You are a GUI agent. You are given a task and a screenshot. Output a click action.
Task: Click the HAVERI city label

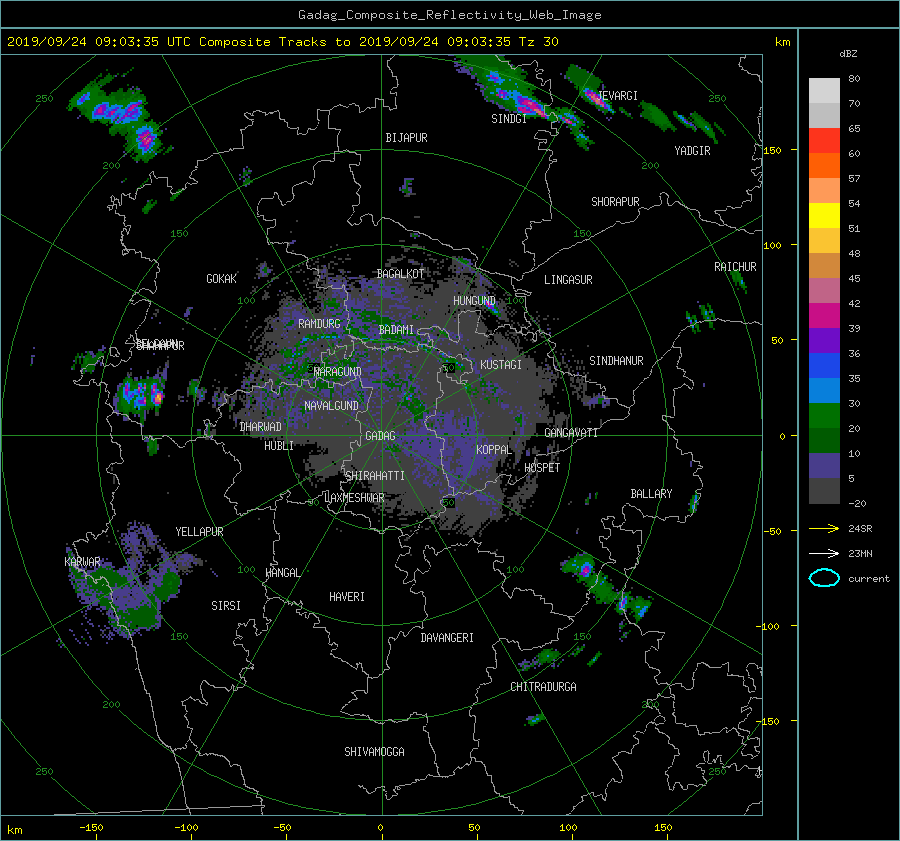pyautogui.click(x=347, y=597)
